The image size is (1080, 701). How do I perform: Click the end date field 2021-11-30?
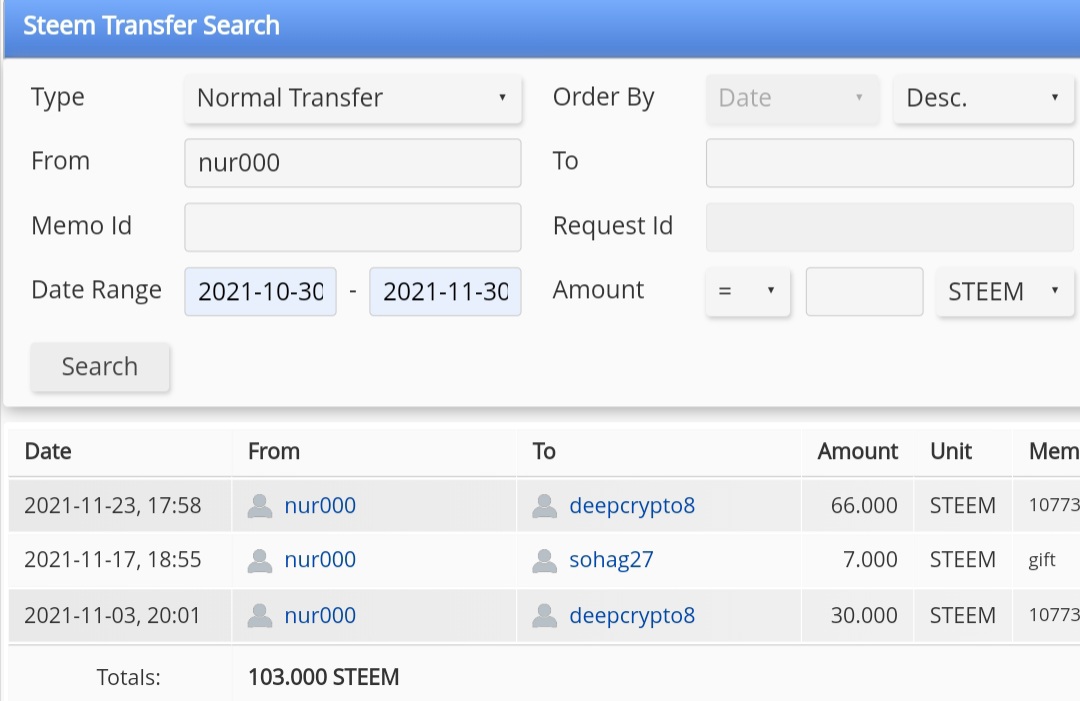click(445, 292)
